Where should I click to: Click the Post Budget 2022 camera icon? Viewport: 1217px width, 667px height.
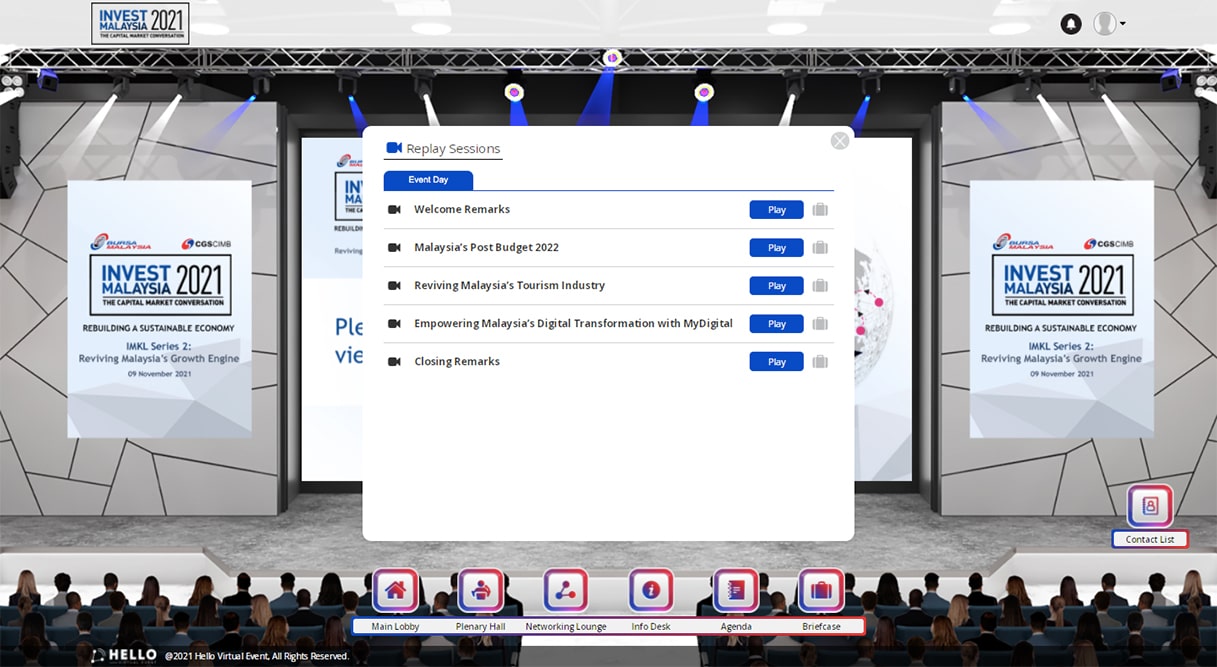(x=394, y=248)
